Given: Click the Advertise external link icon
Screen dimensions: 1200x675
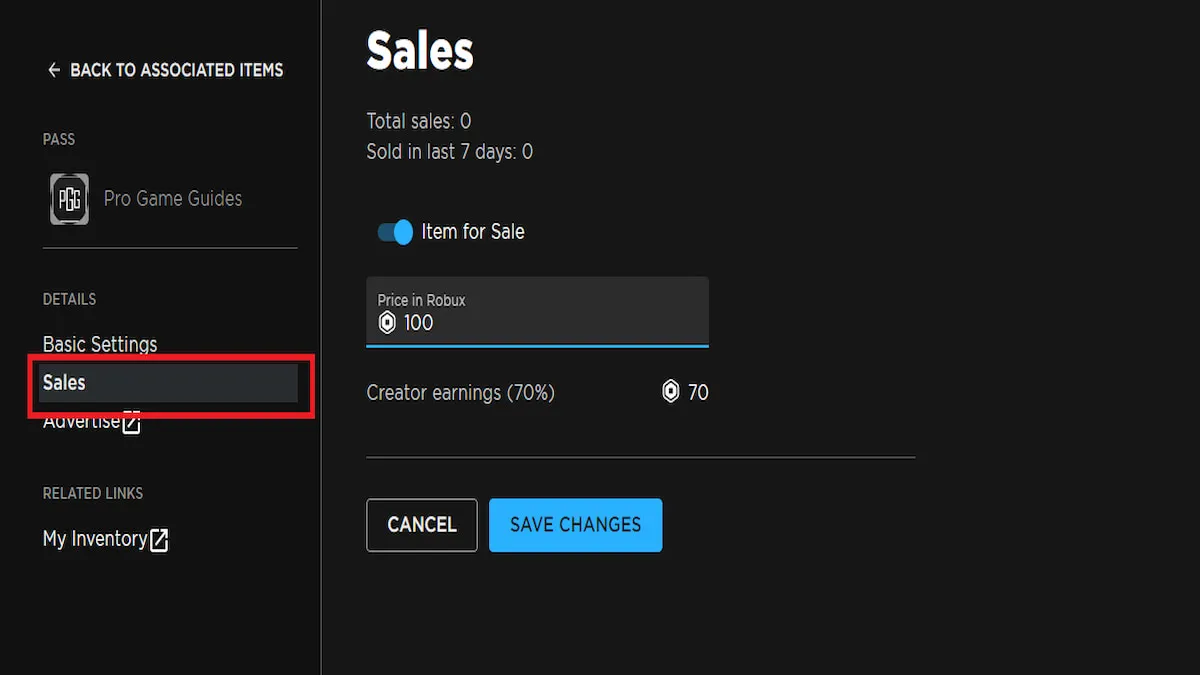Looking at the screenshot, I should [x=132, y=423].
